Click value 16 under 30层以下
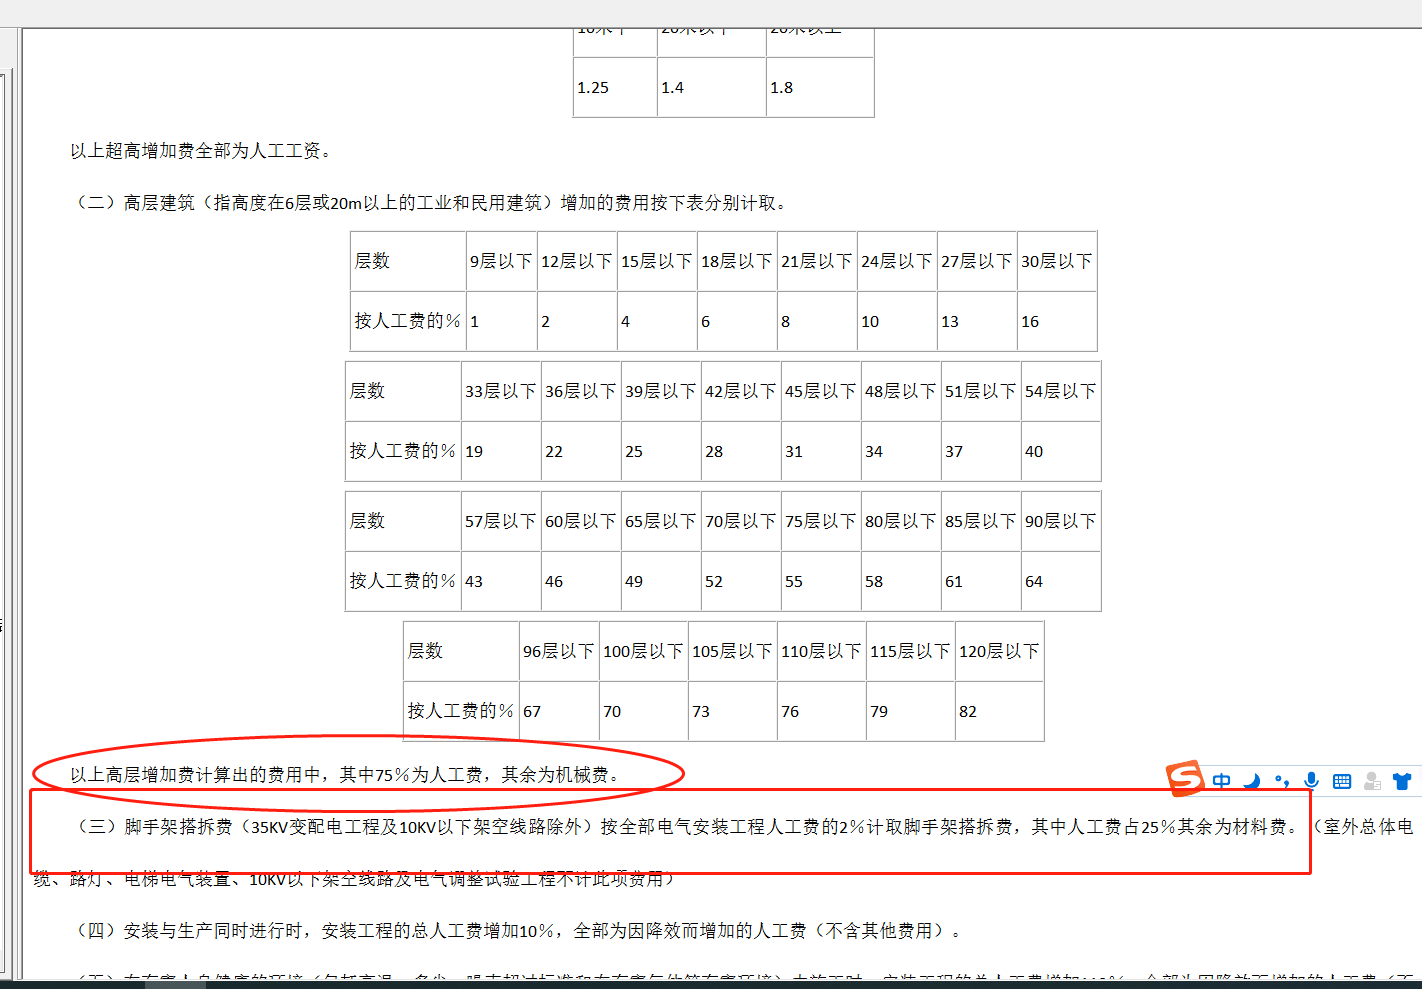Viewport: 1422px width, 989px height. 1057,321
